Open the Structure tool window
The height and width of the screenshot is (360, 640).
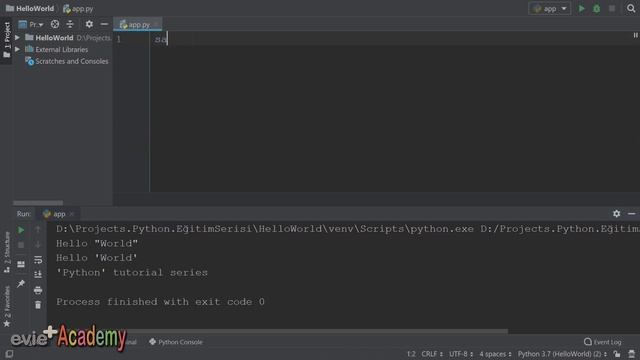point(7,252)
